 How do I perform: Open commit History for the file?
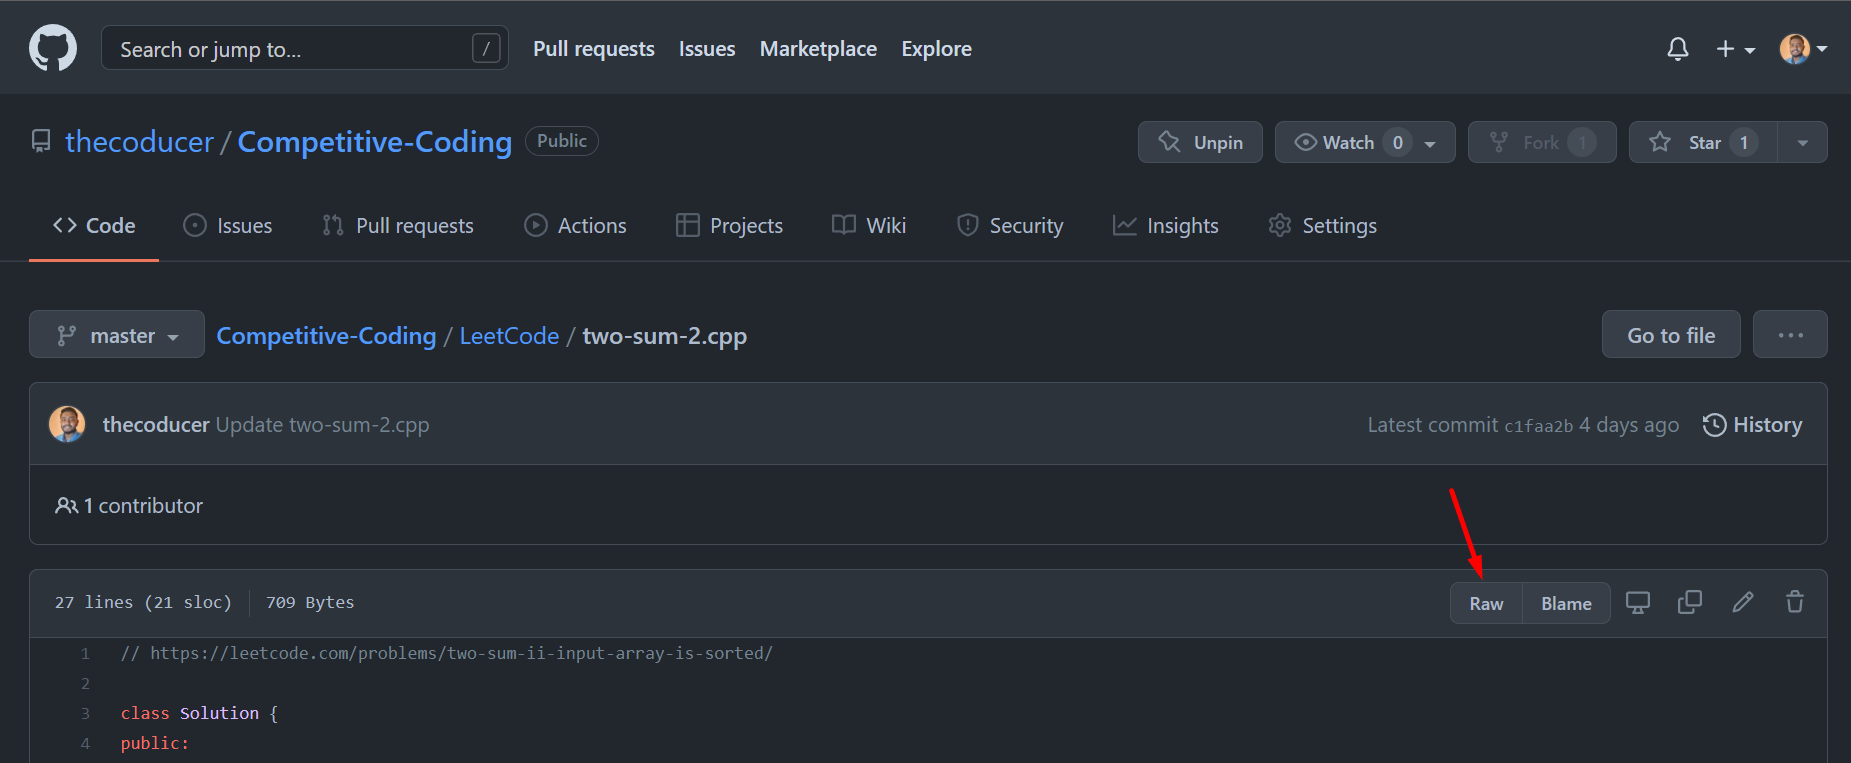pyautogui.click(x=1752, y=425)
